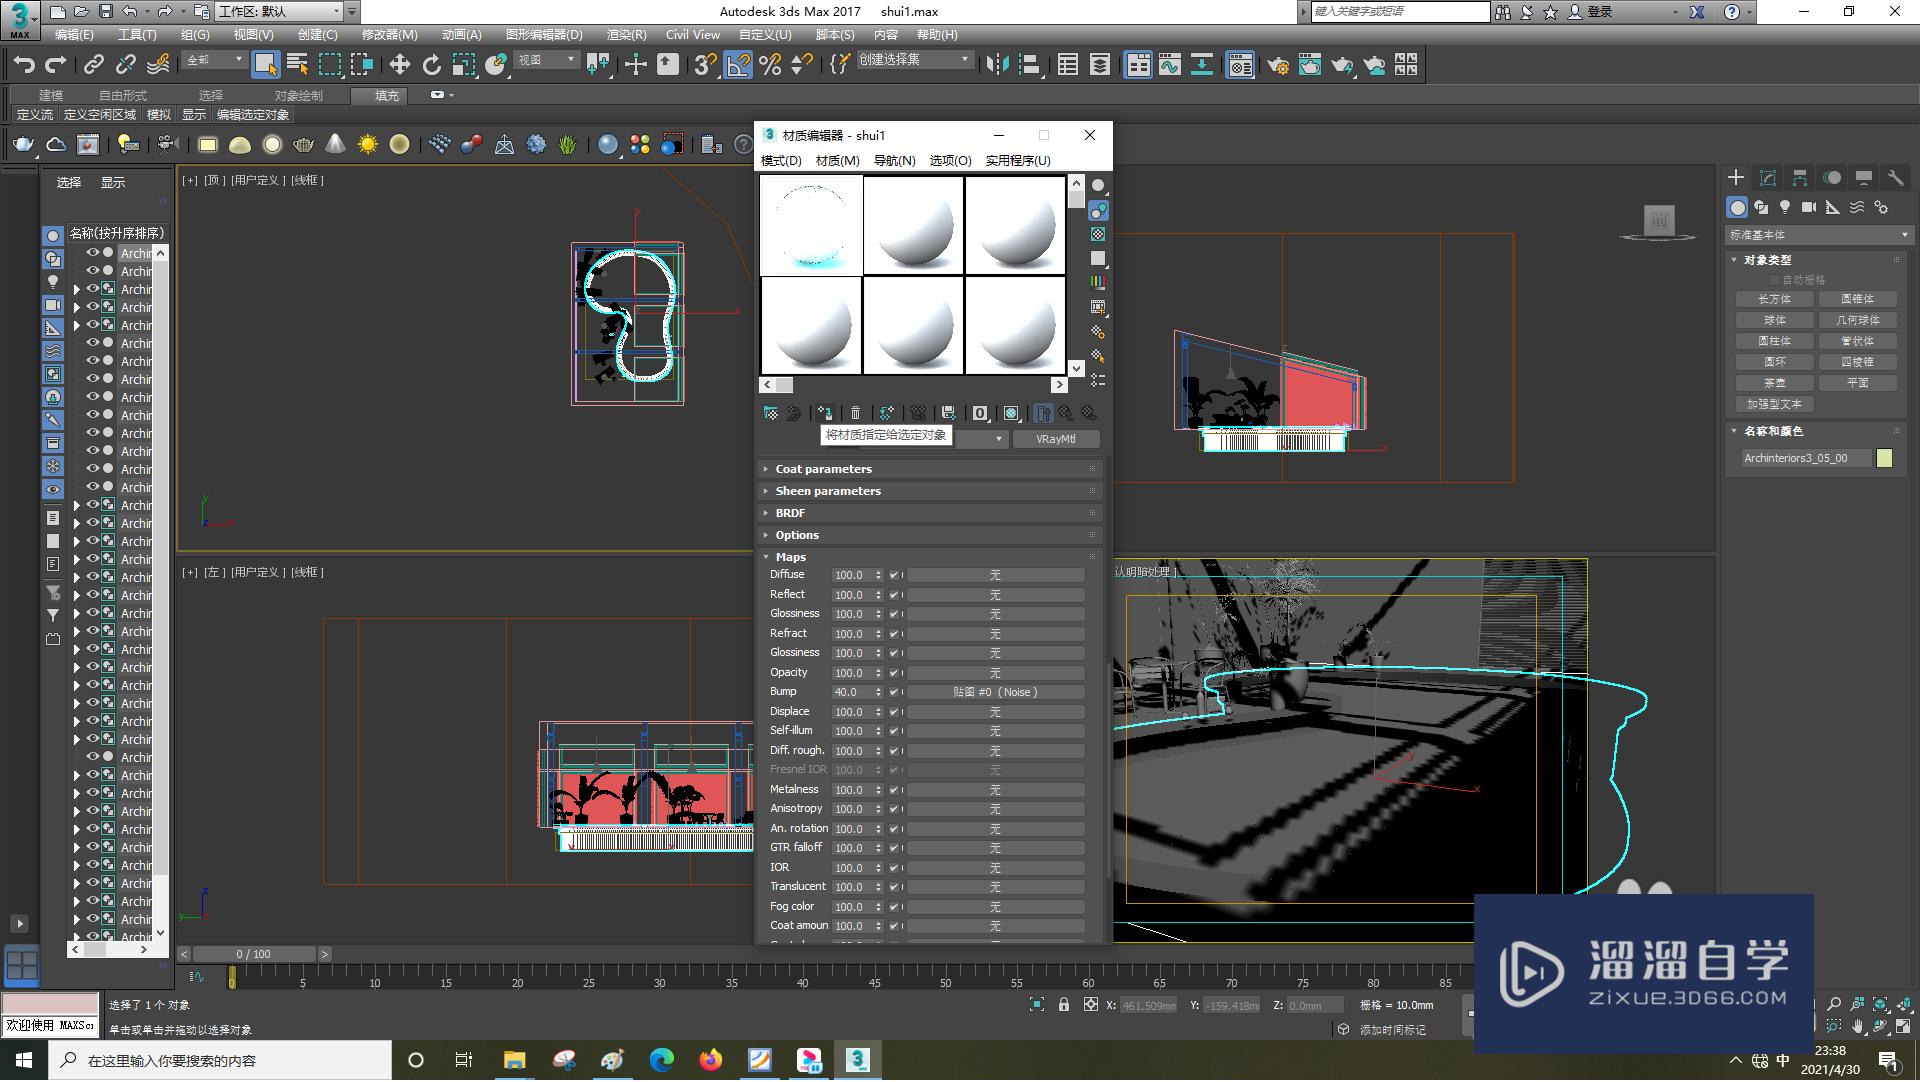Click the 茶壶 teapot creation button
The image size is (1920, 1082).
click(1774, 383)
